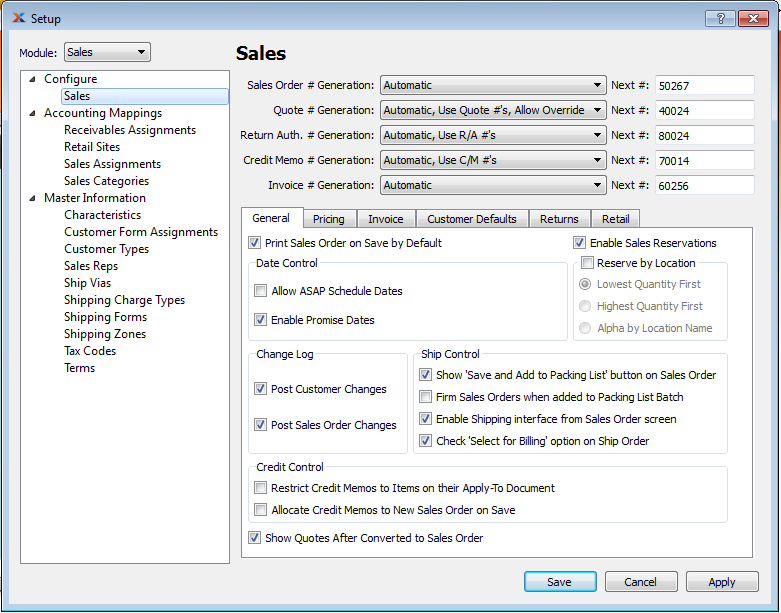
Task: Check Reserve by Location option
Action: pos(588,263)
